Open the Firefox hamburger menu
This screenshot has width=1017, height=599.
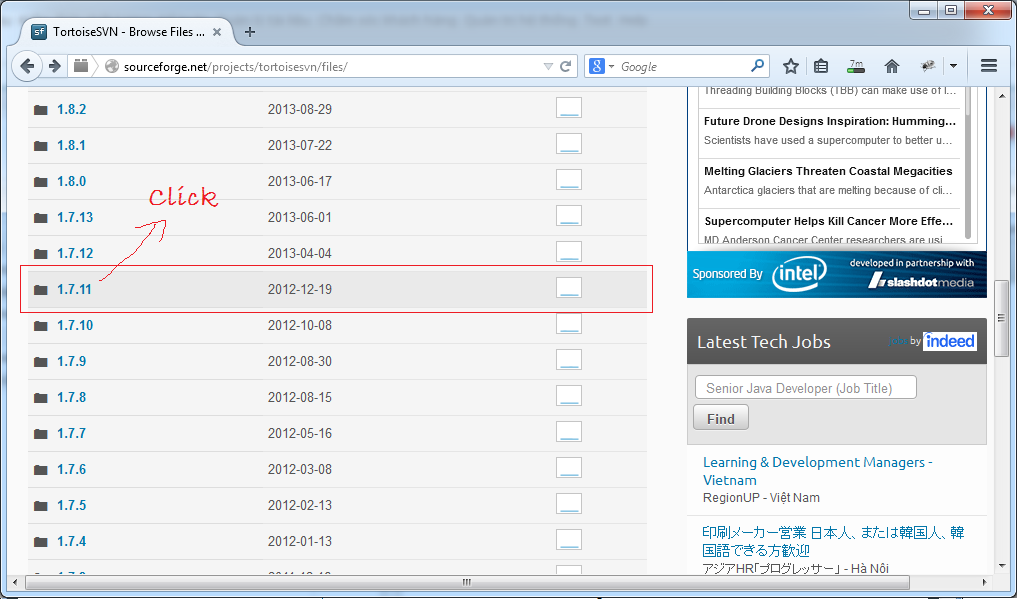point(988,66)
